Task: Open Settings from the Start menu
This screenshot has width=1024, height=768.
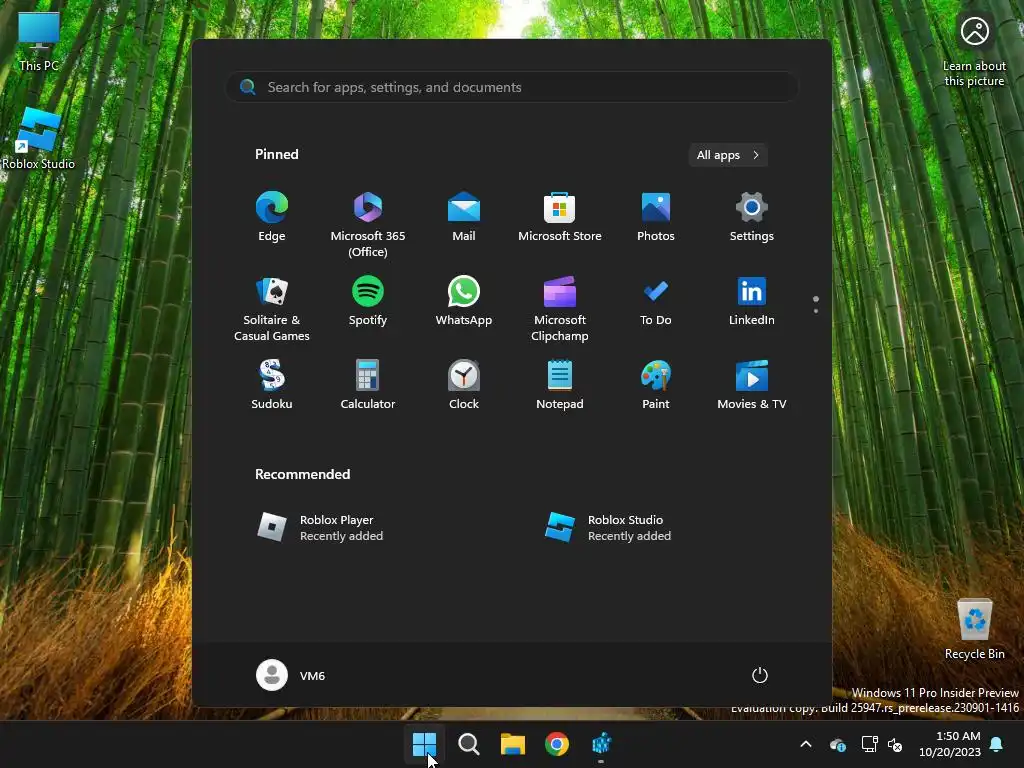Action: coord(752,217)
